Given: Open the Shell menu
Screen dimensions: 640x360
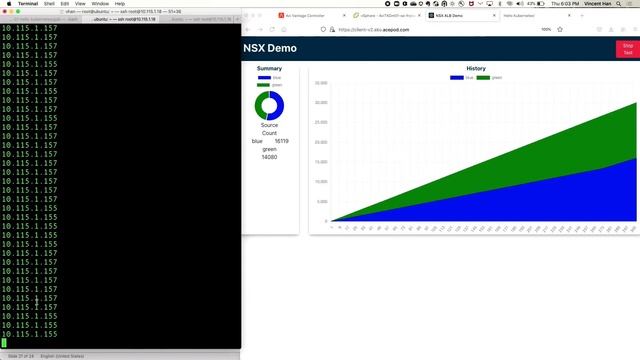Looking at the screenshot, I should [x=49, y=4].
